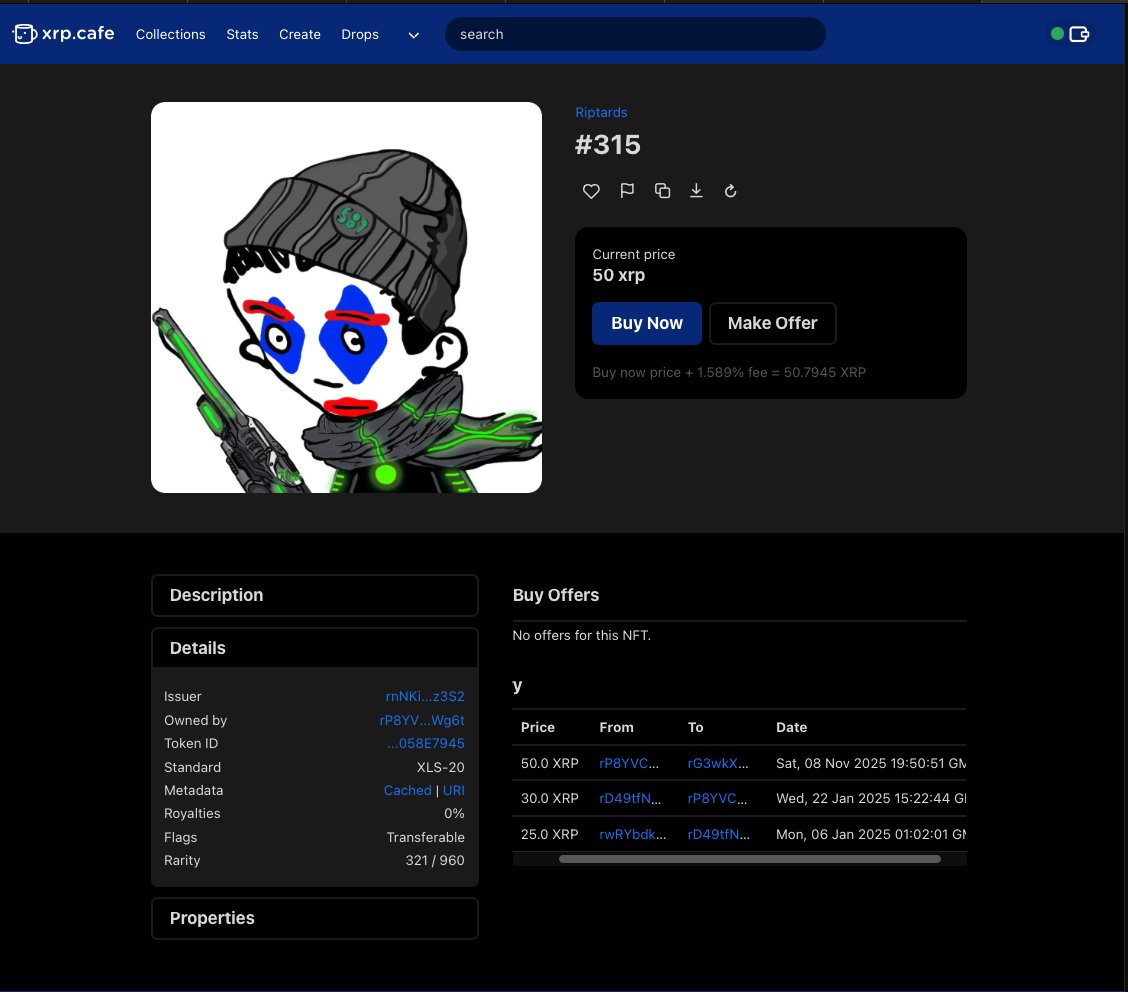
Task: Copy the NFT link using the copy icon
Action: click(x=662, y=190)
